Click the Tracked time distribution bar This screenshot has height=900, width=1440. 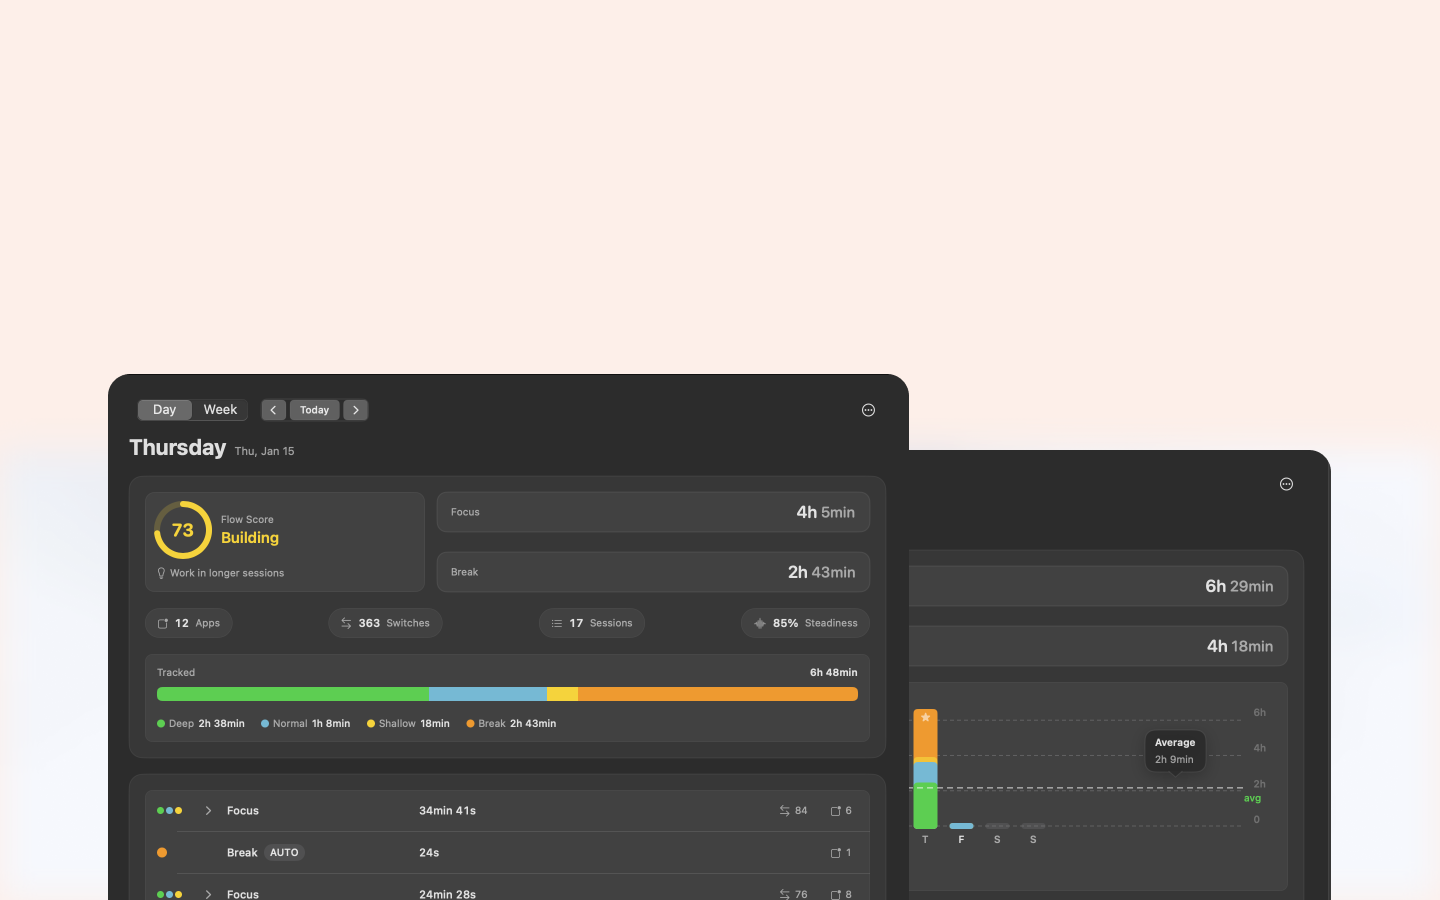[507, 693]
